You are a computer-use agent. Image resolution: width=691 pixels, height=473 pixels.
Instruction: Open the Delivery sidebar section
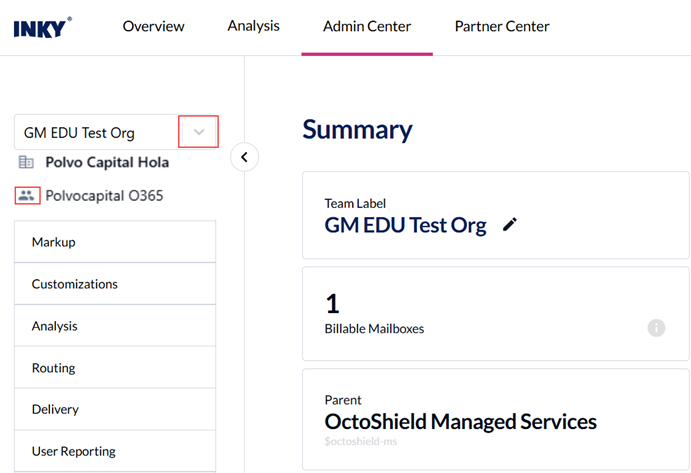pos(114,409)
